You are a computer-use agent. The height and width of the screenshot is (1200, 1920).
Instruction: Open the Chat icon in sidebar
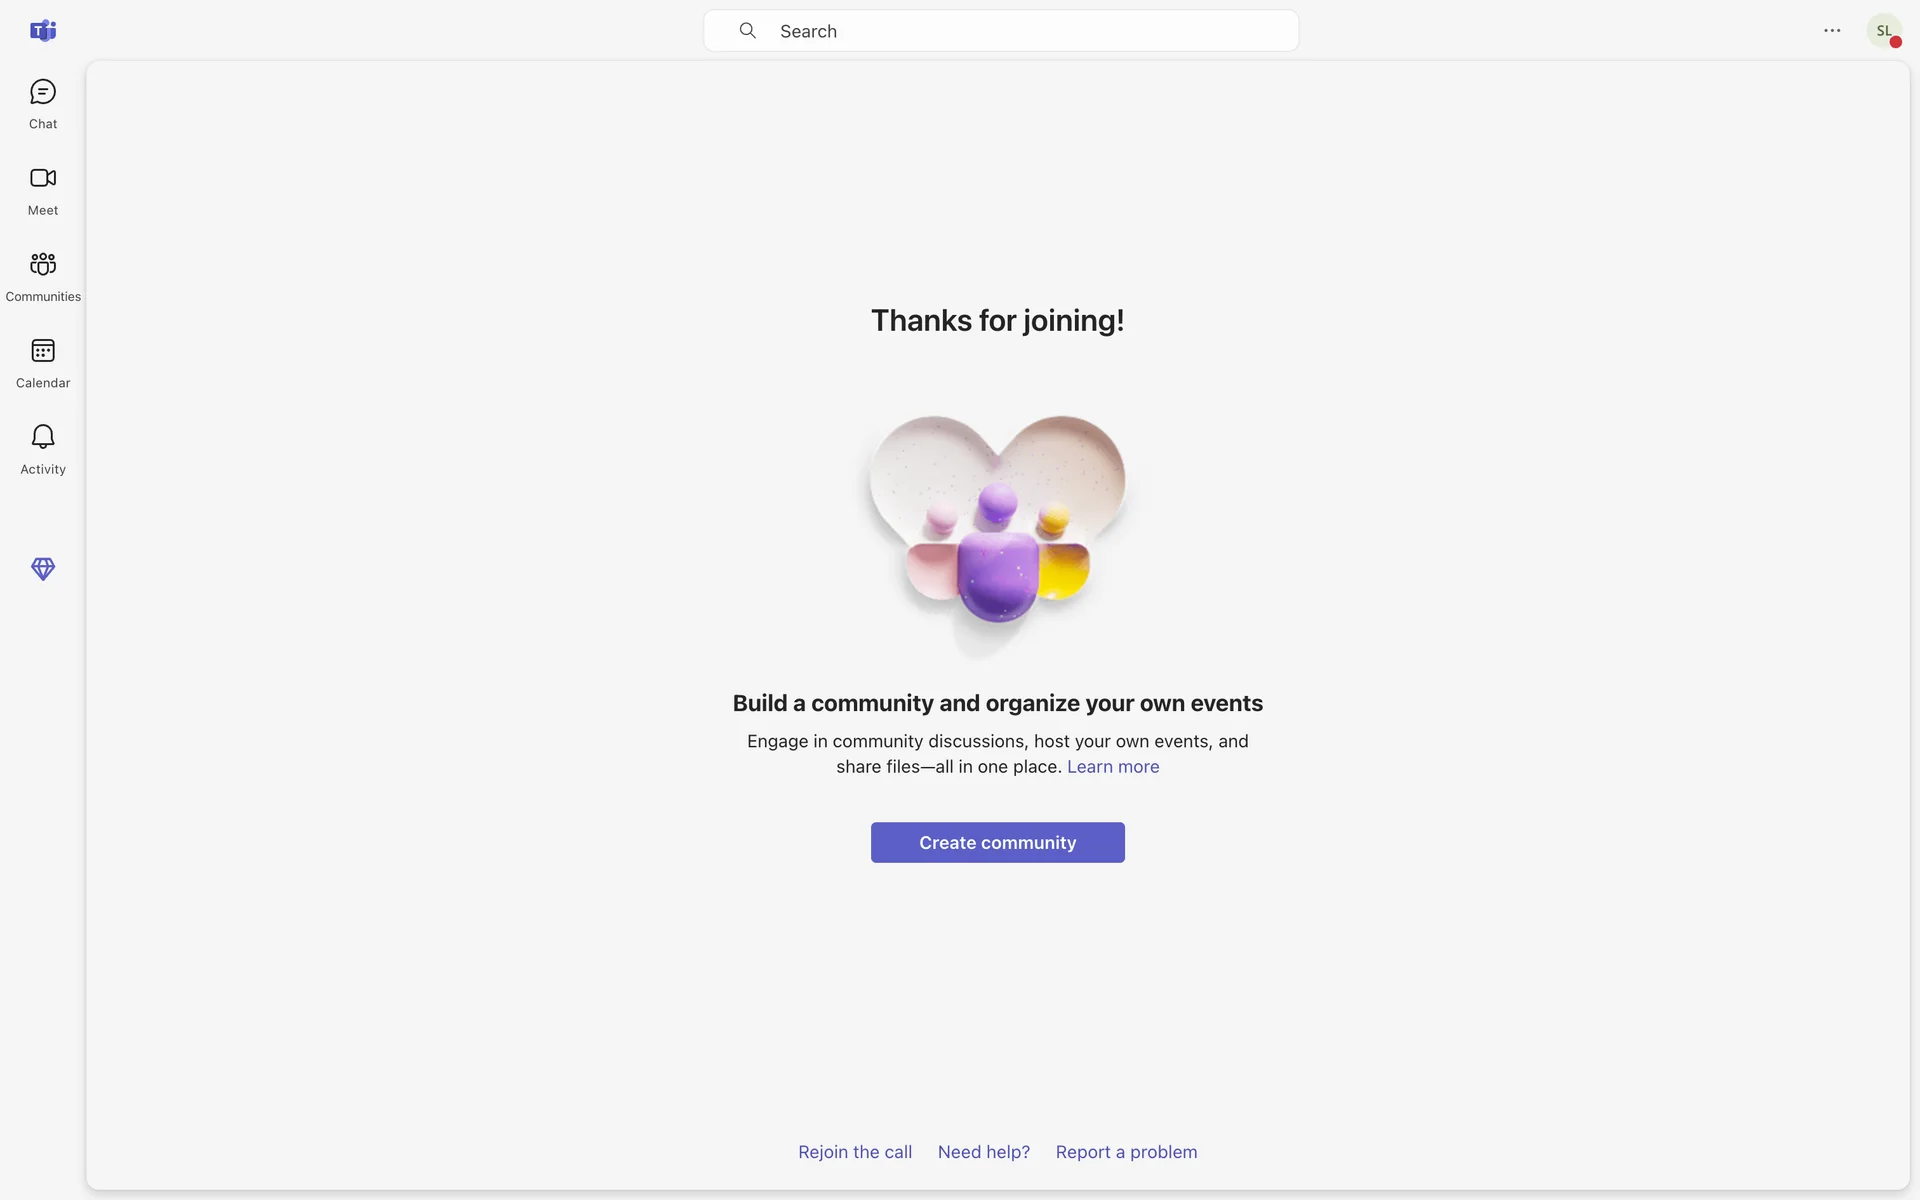point(43,93)
